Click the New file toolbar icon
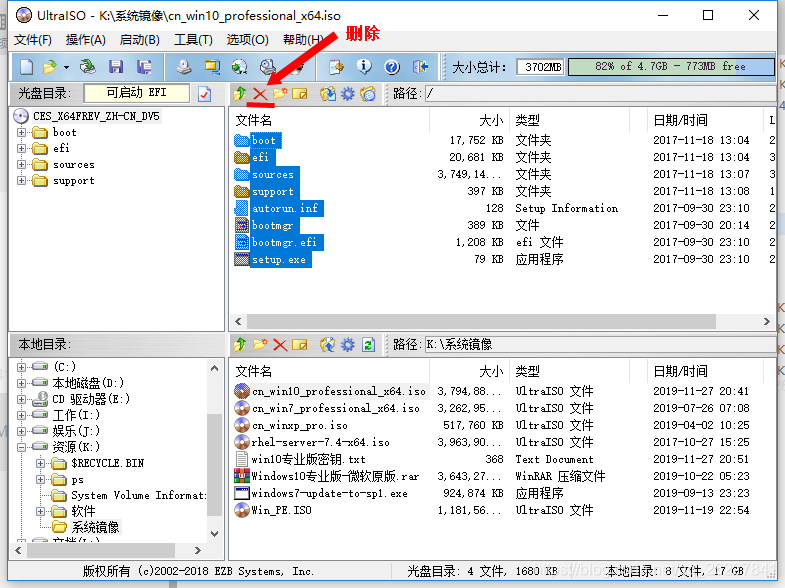The height and width of the screenshot is (588, 785). [26, 67]
